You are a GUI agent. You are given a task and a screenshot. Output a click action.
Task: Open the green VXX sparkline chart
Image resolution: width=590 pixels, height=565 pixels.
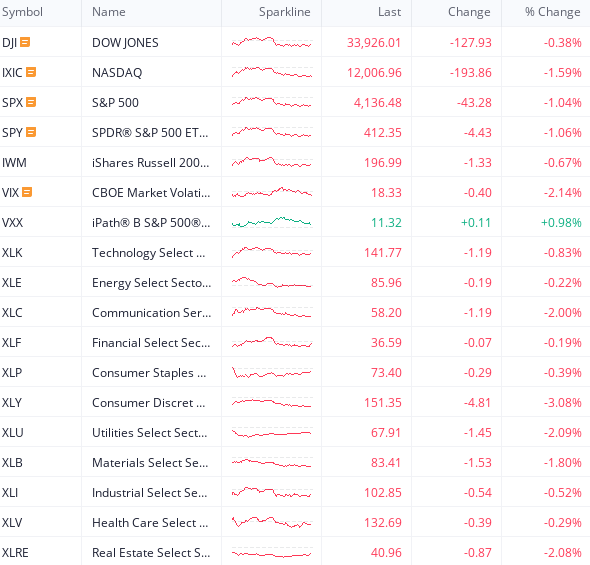click(x=272, y=222)
